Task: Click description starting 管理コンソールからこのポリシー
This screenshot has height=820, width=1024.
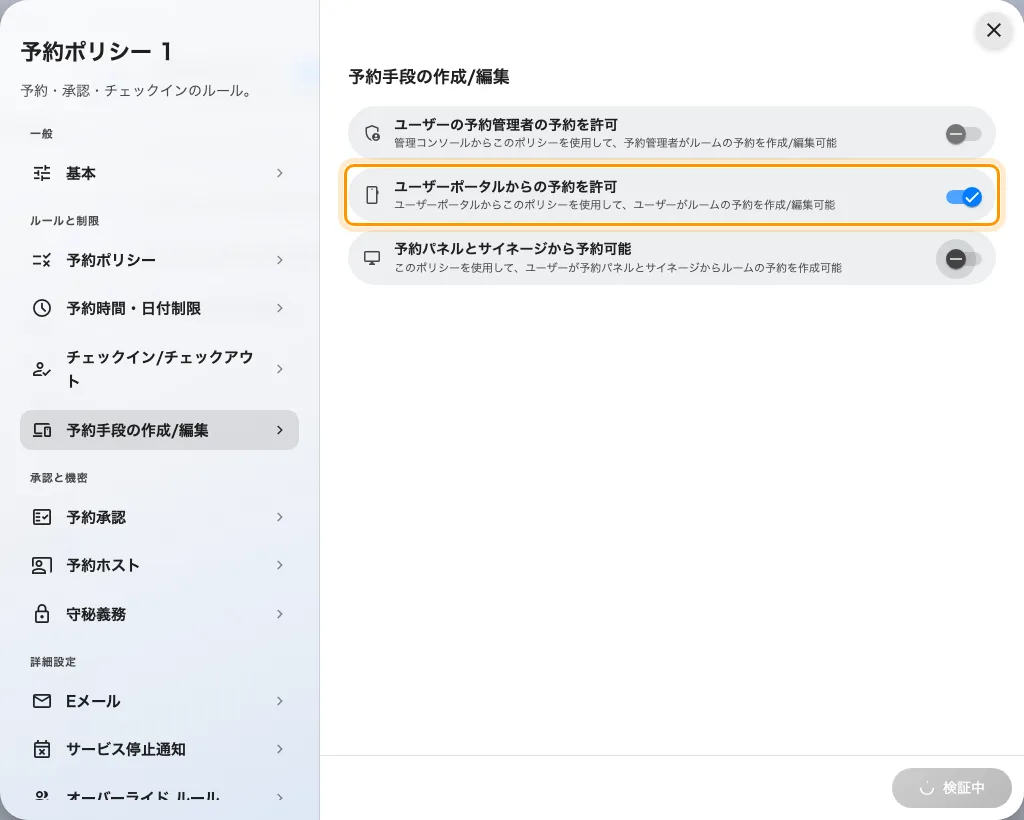Action: pos(615,143)
